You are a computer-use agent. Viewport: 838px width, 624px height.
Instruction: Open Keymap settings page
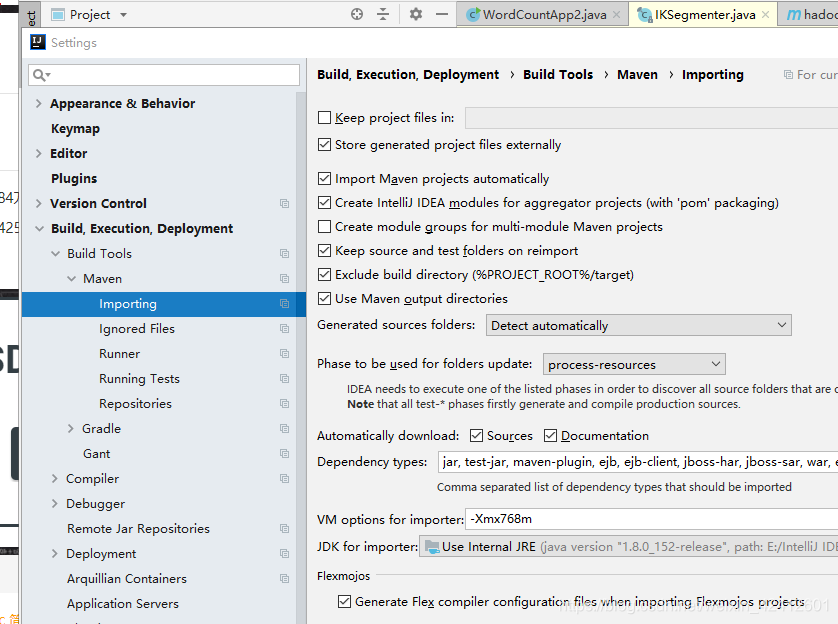[75, 129]
